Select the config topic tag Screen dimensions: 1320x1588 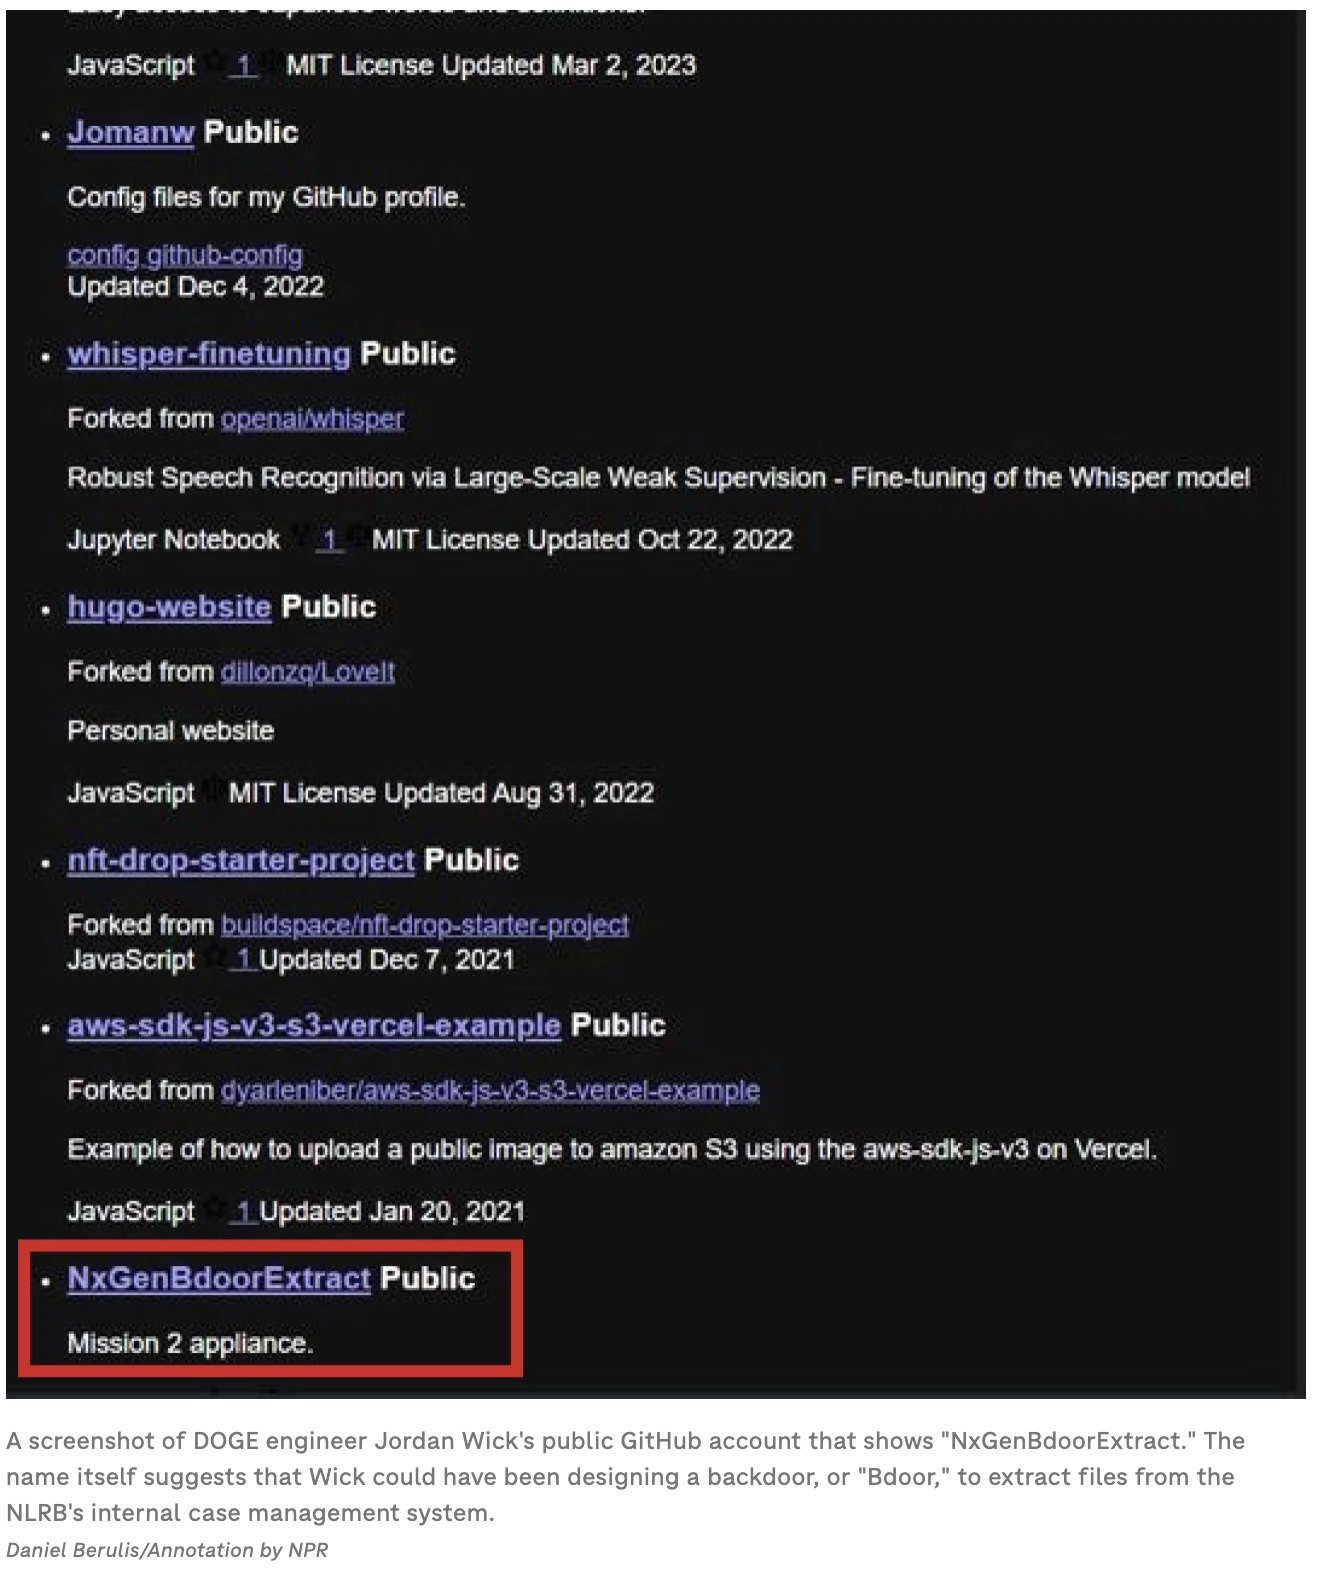104,255
